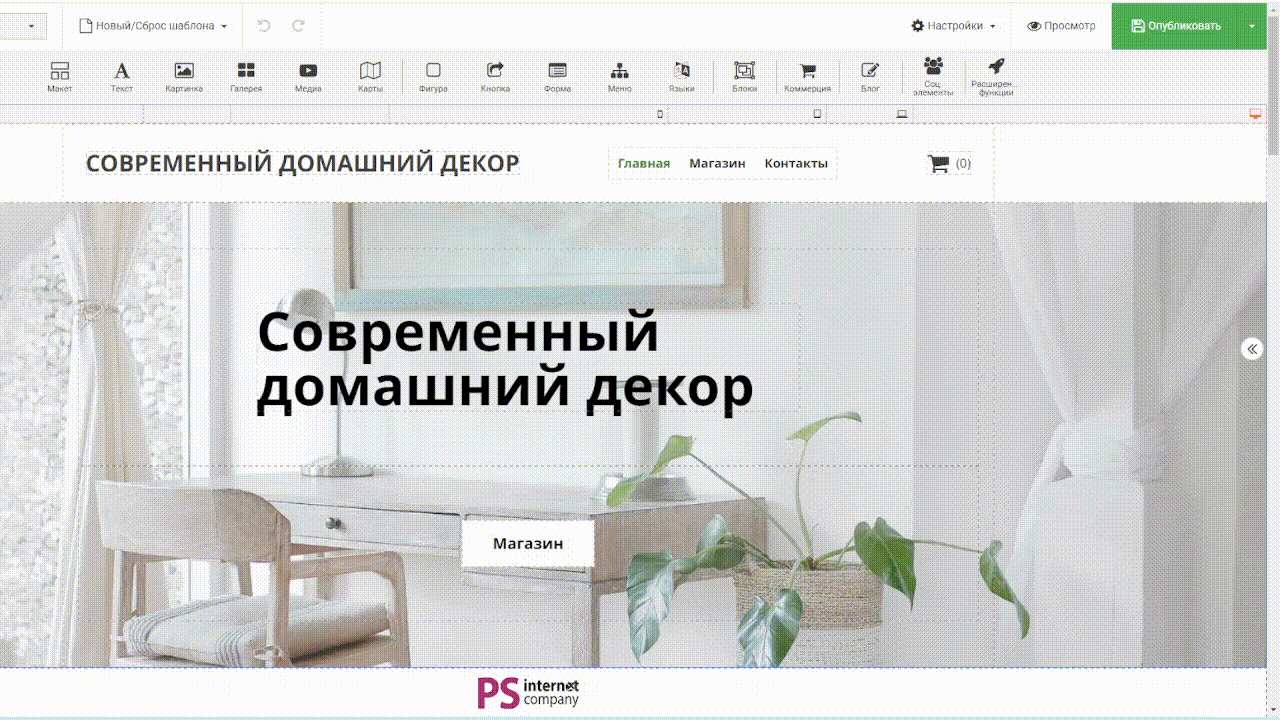
Task: Pick the Карты map tool
Action: (370, 76)
